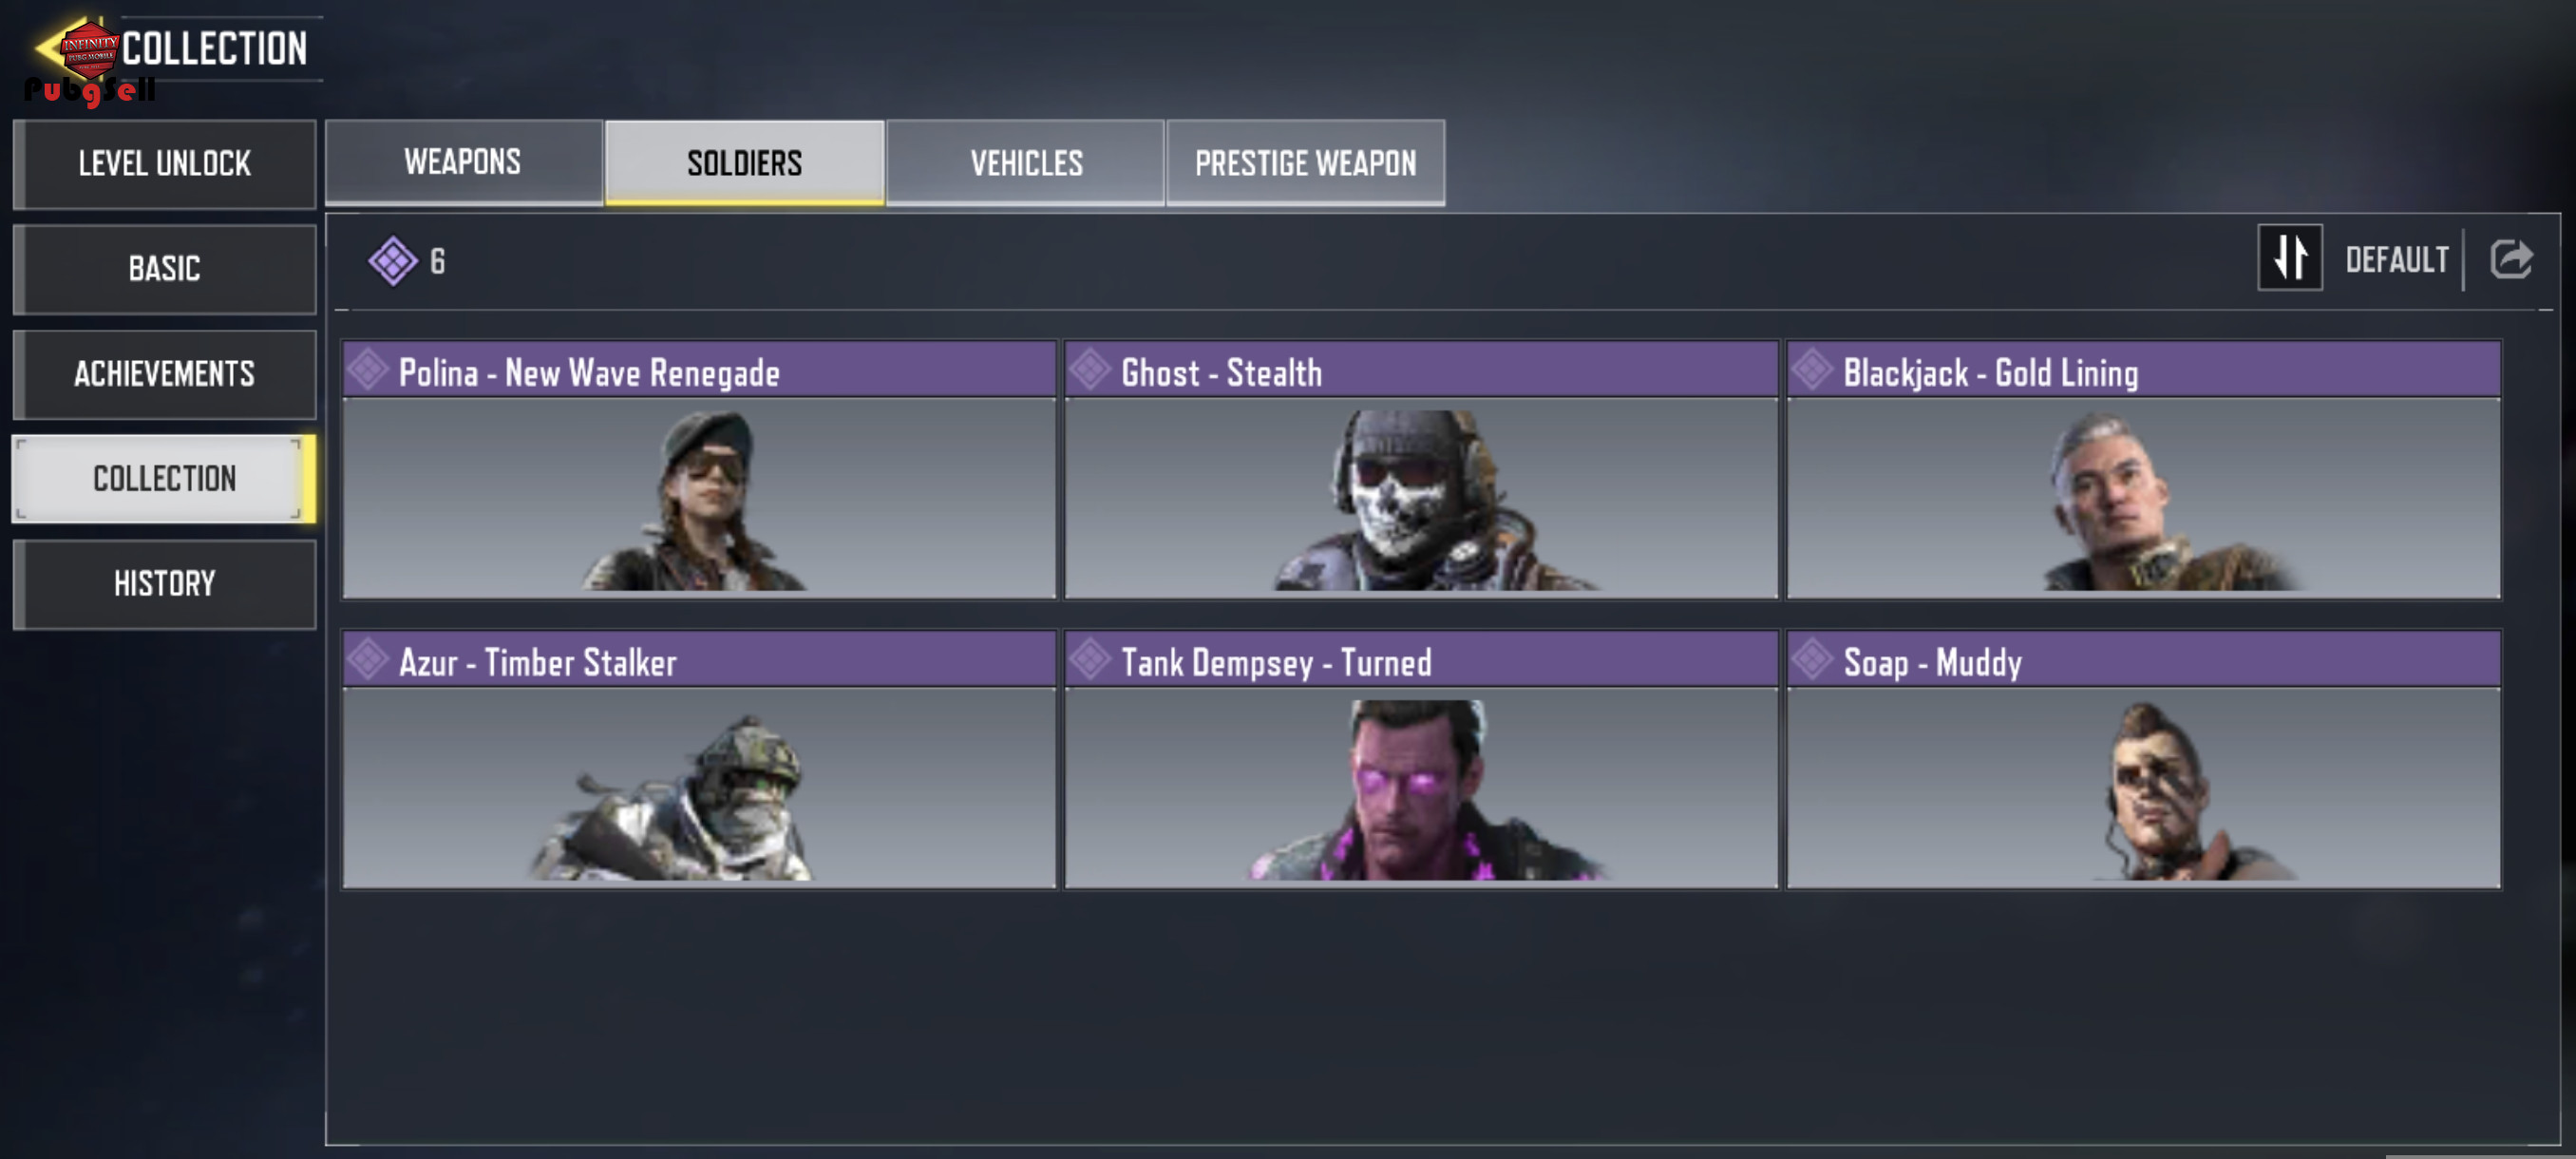
Task: Click the share export icon
Action: tap(2510, 259)
